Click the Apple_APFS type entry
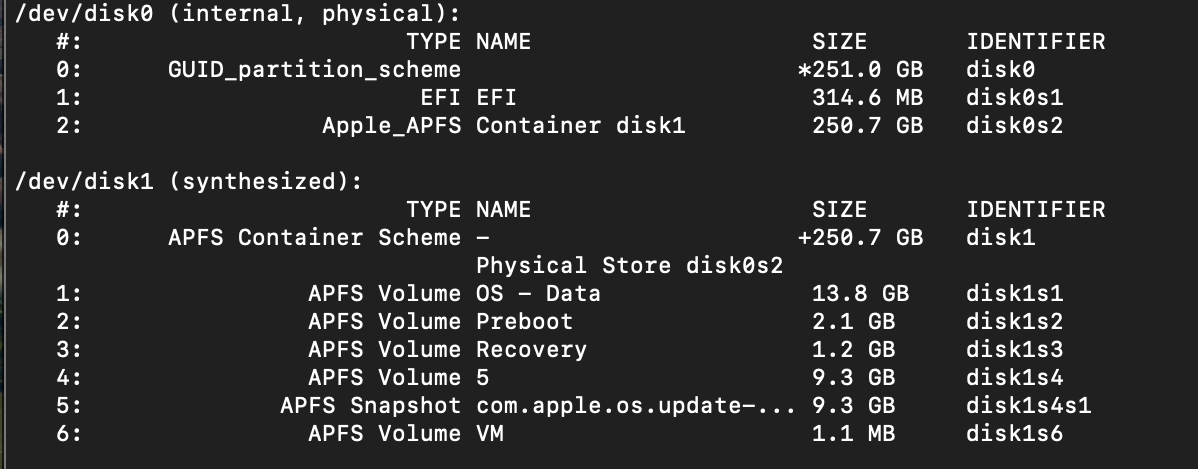1198x469 pixels. [391, 126]
